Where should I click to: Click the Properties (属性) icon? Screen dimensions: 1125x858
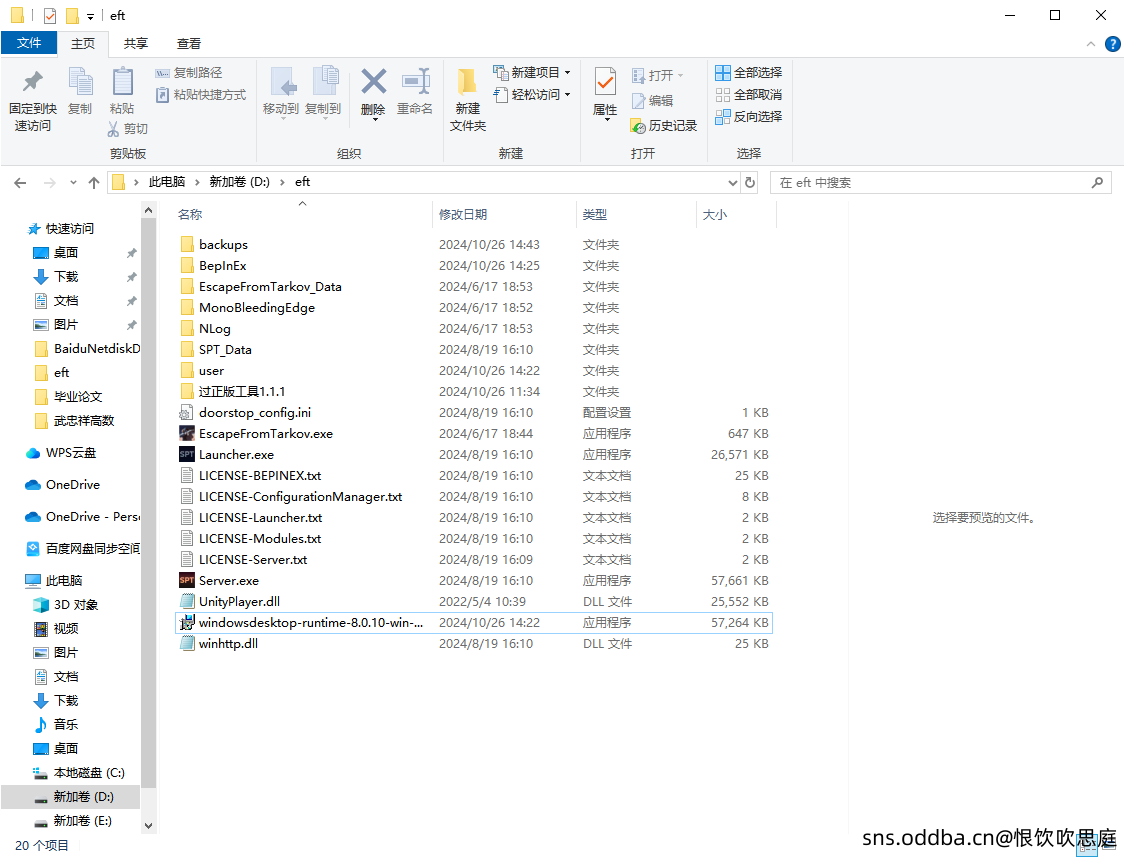[605, 83]
